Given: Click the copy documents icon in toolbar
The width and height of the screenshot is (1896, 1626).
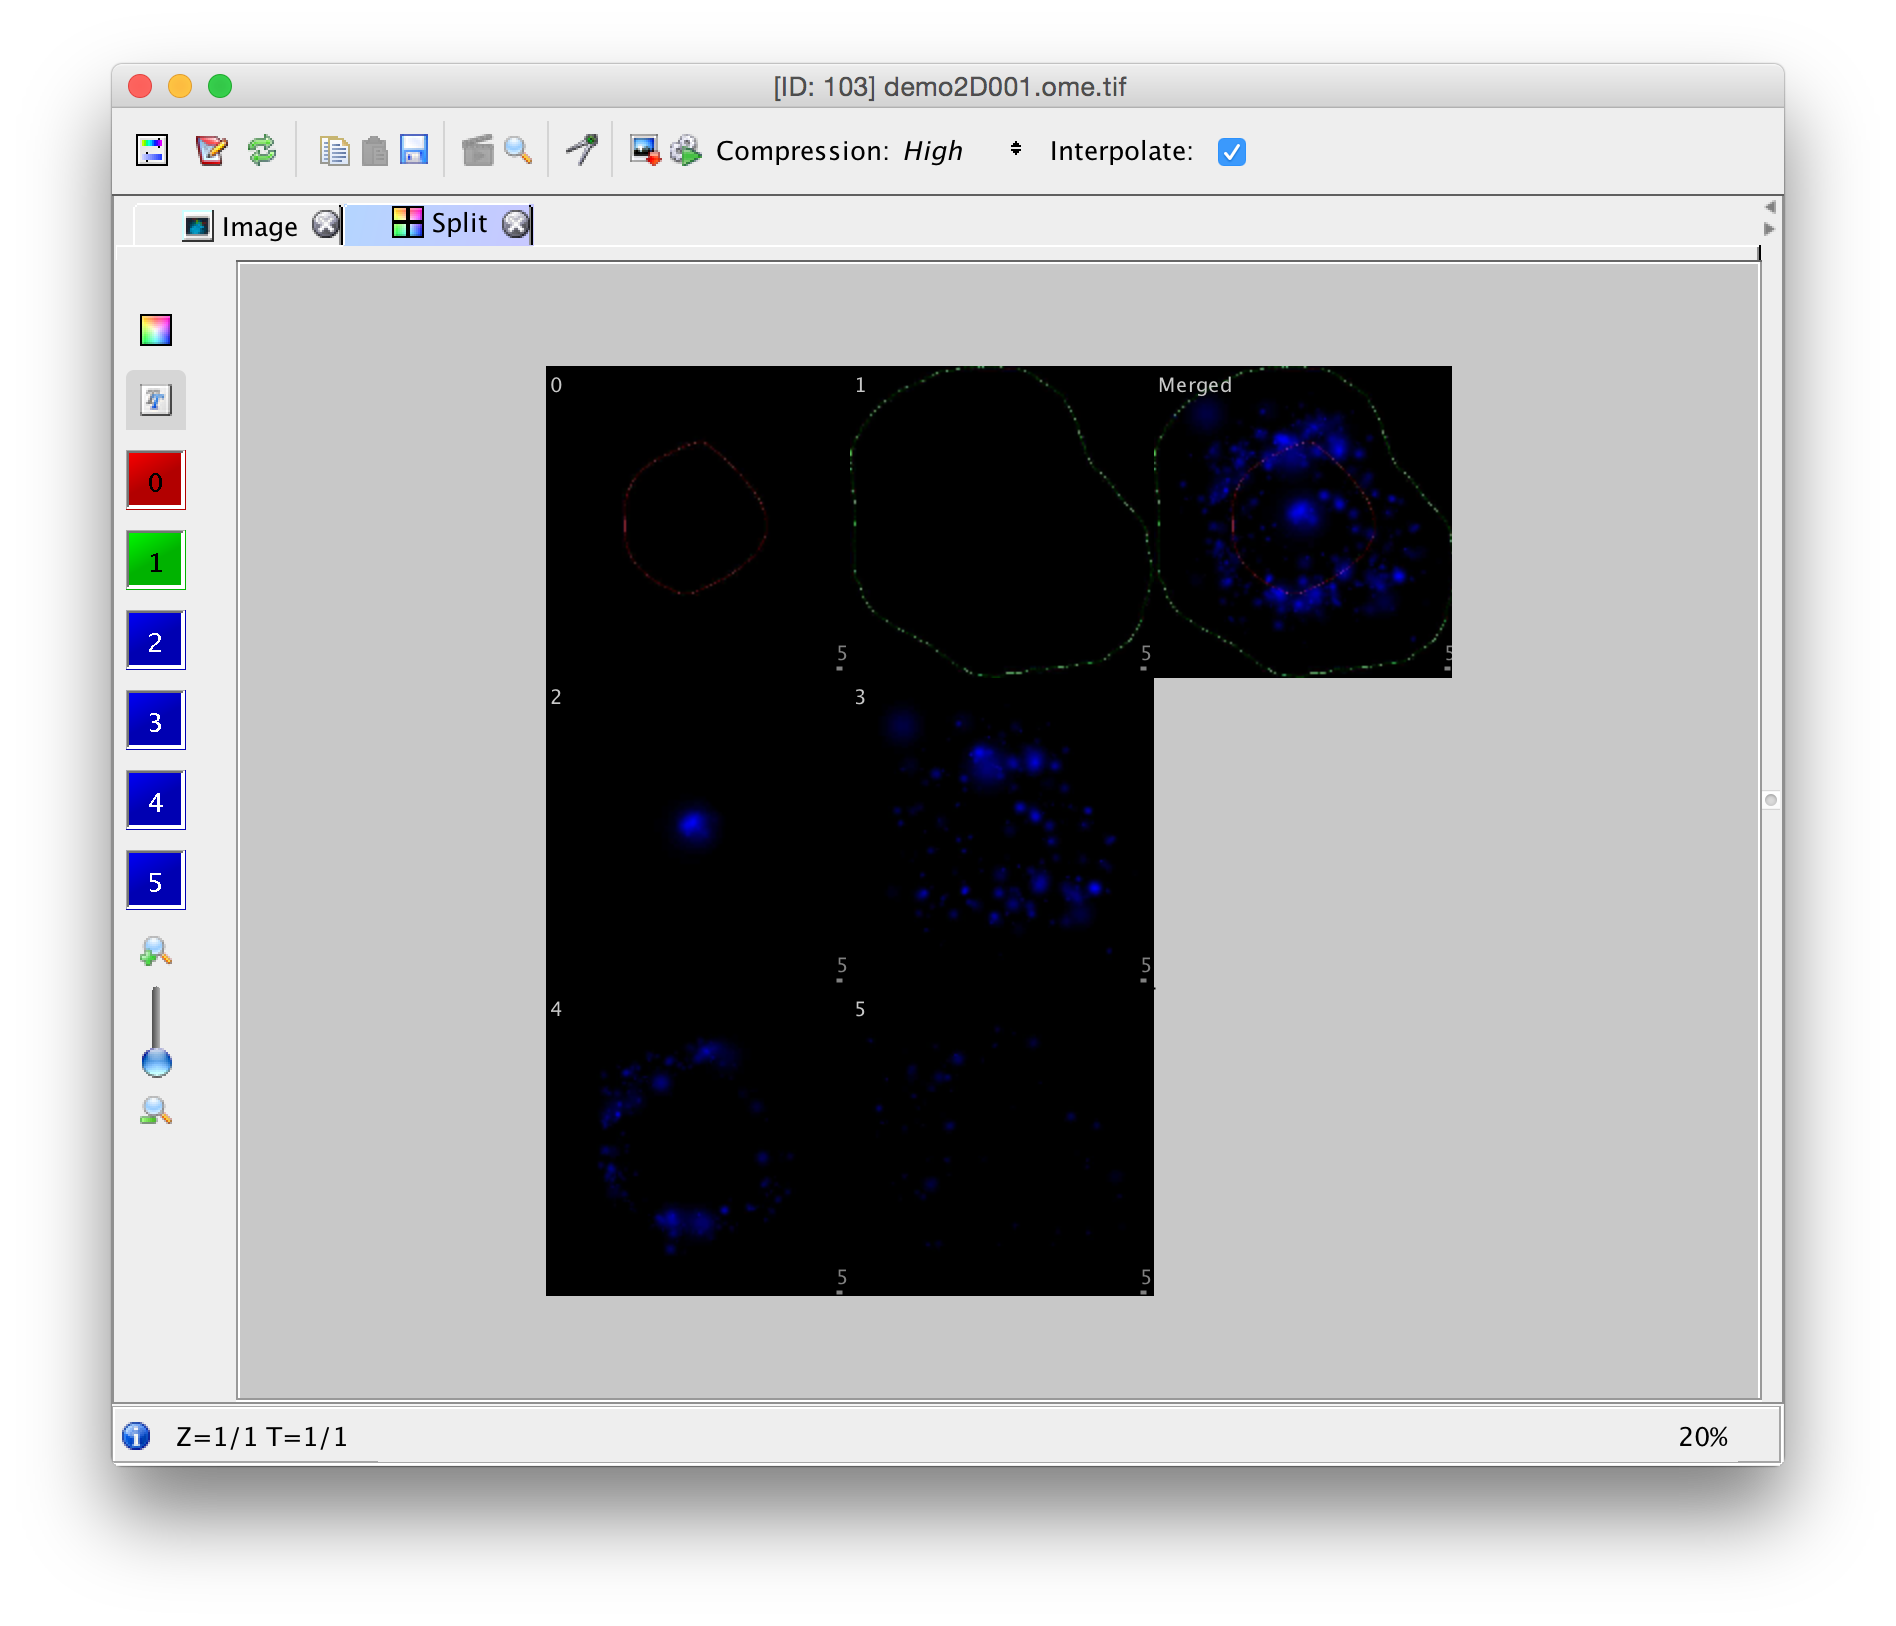Looking at the screenshot, I should click(334, 150).
